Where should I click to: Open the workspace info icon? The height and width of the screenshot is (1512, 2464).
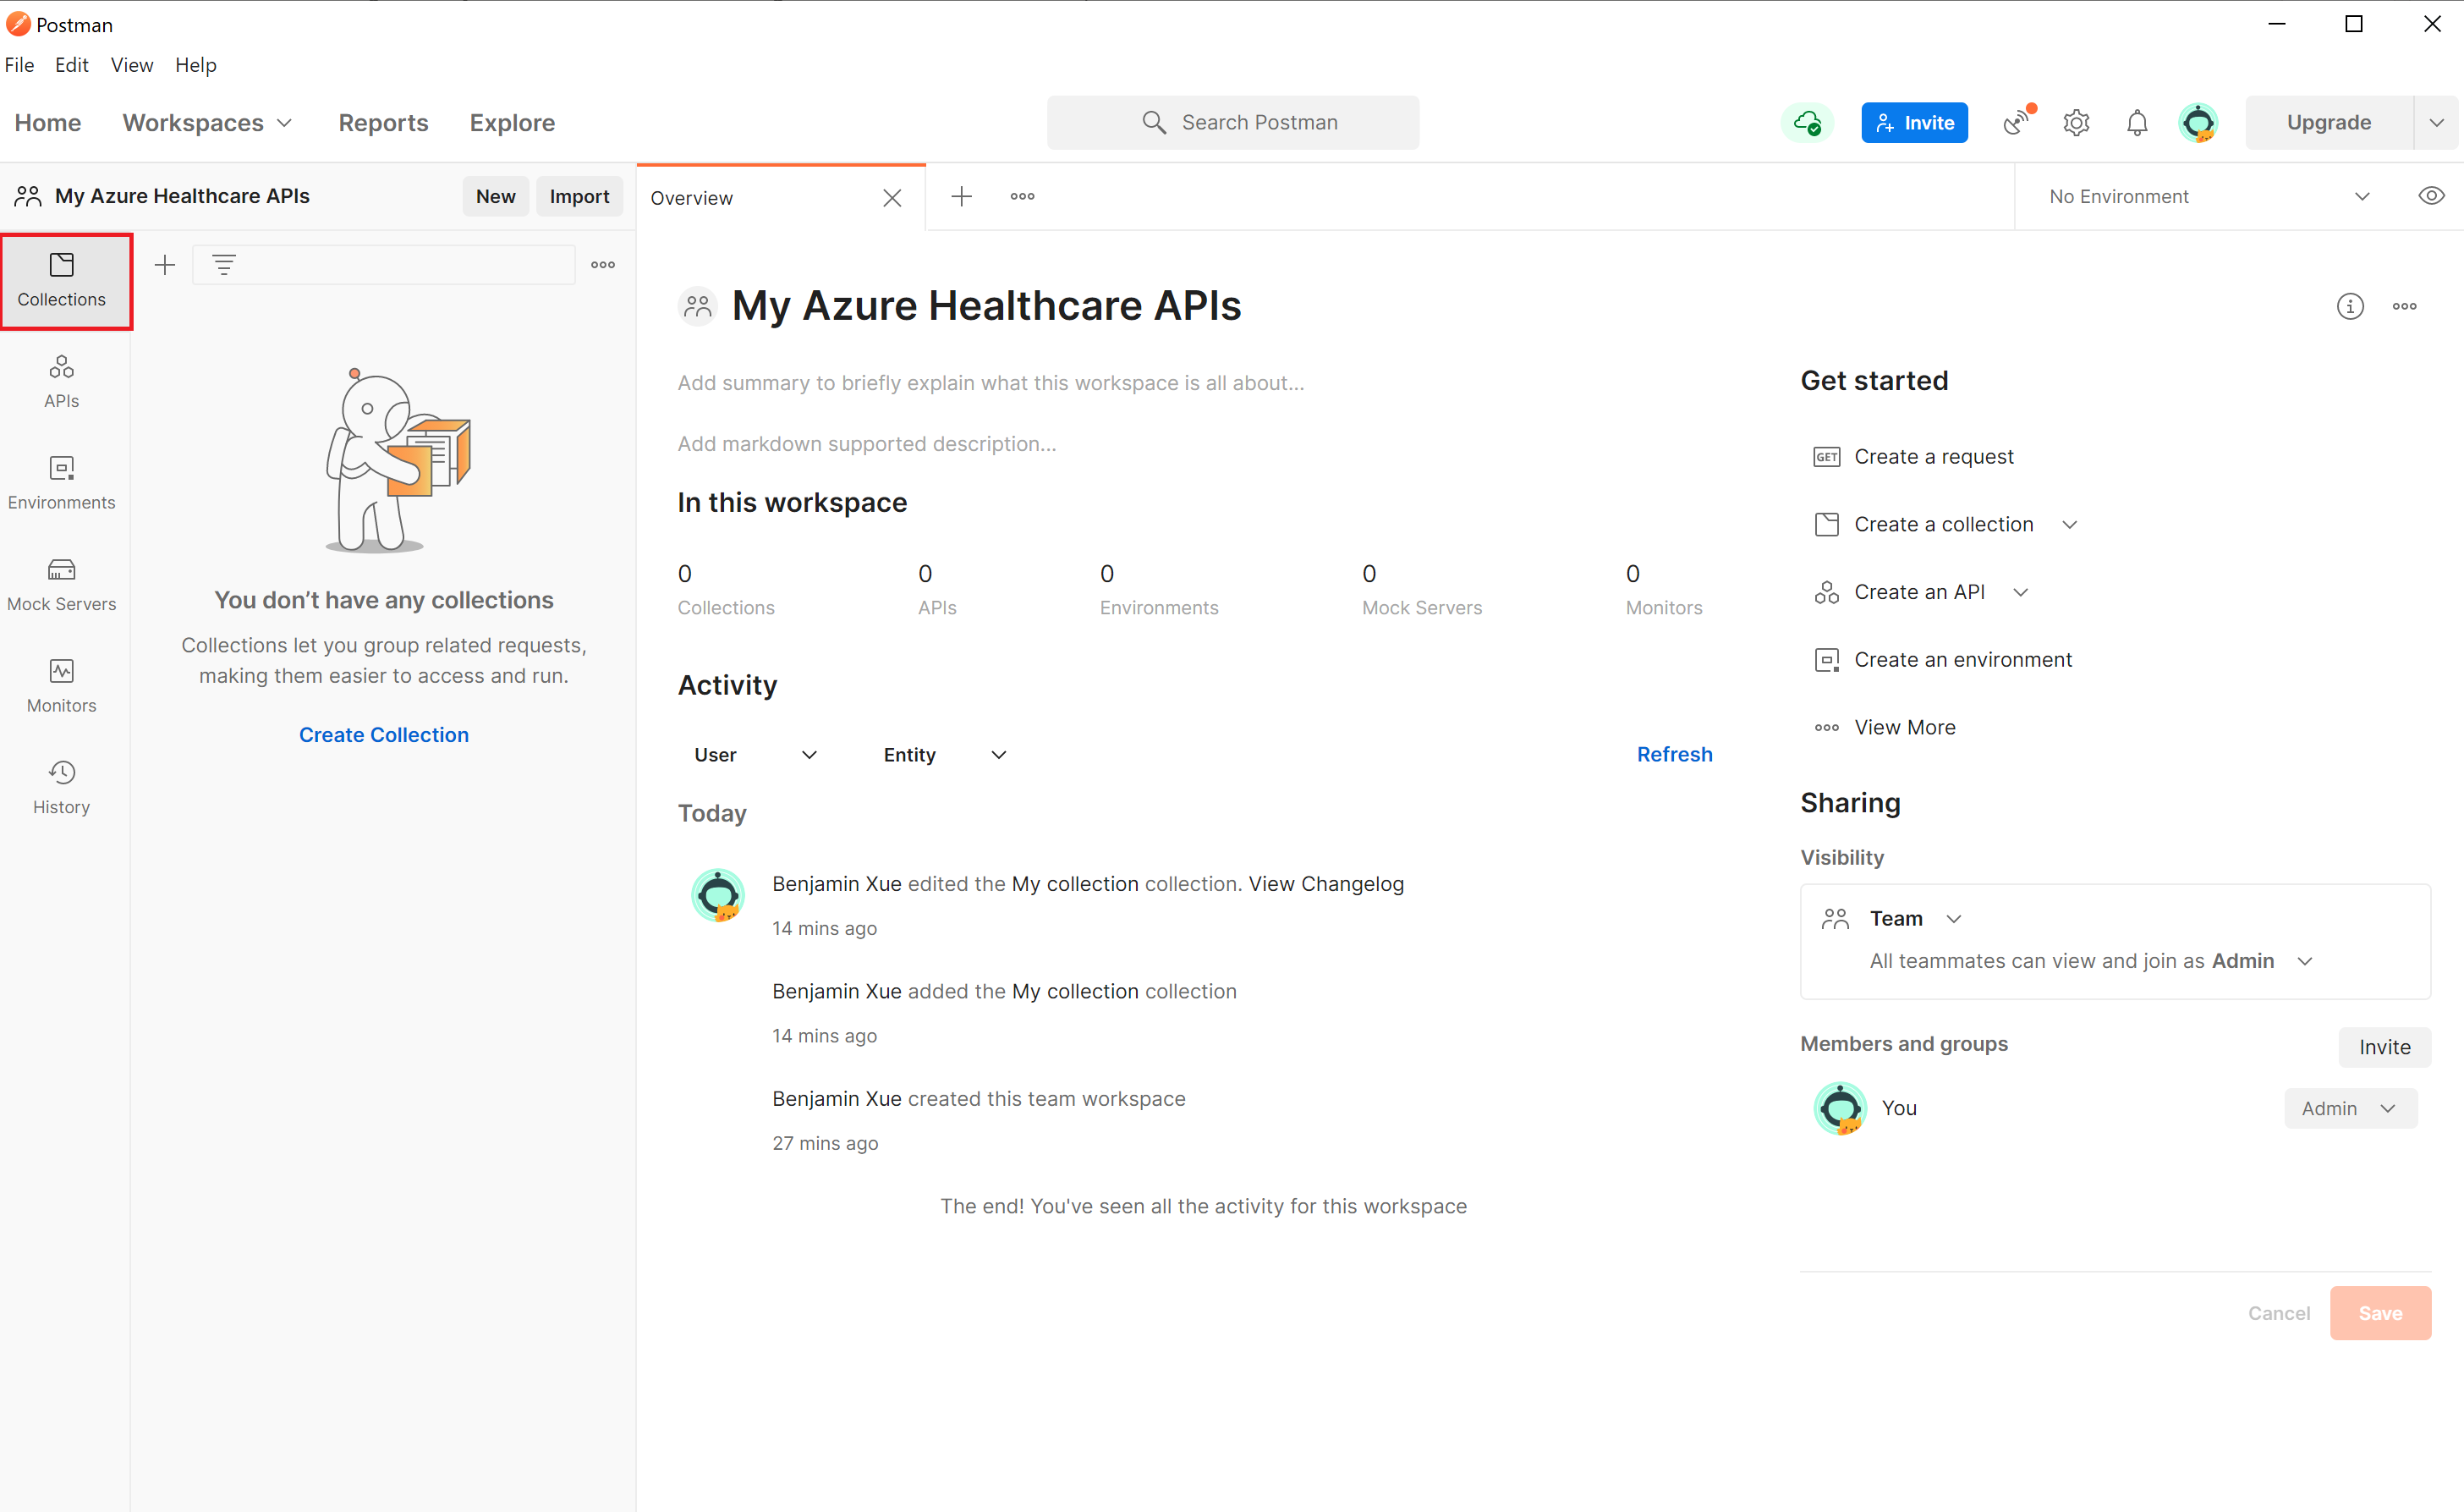pos(2349,306)
